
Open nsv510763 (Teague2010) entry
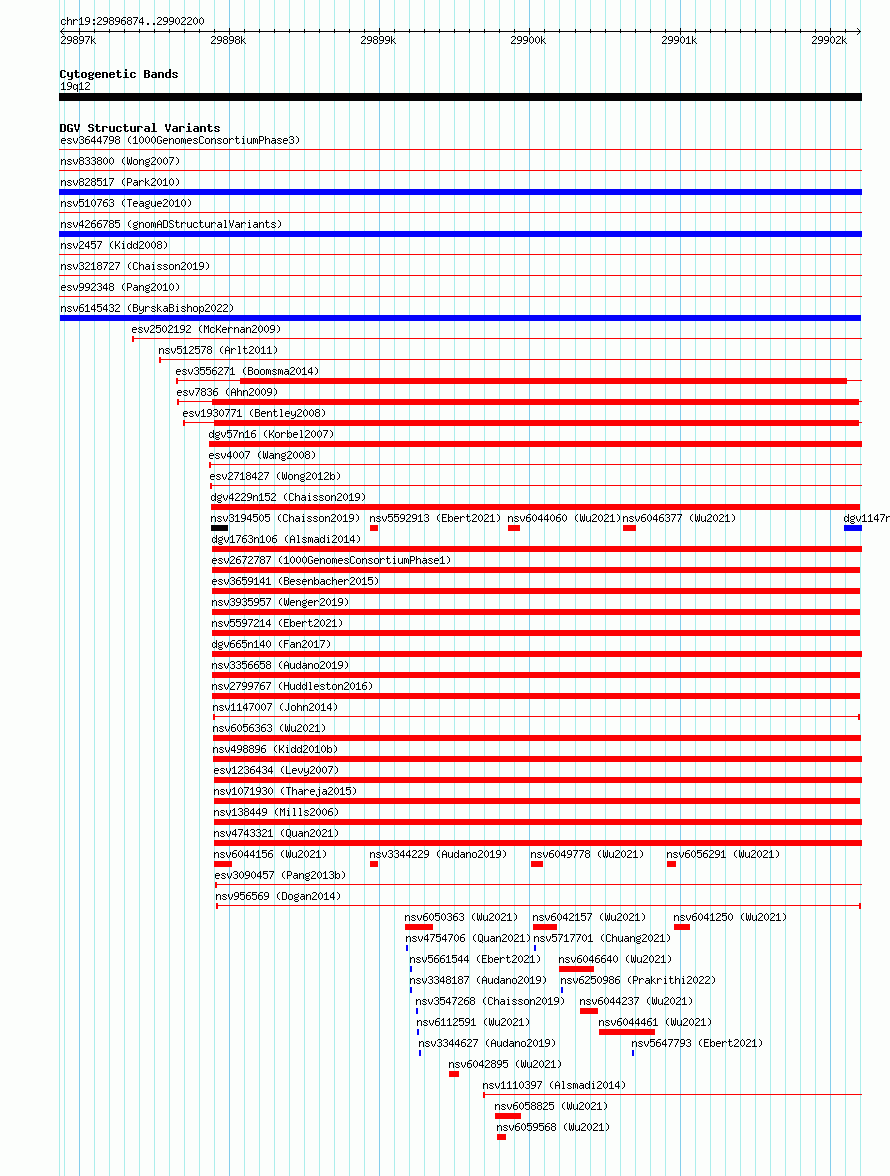[126, 203]
